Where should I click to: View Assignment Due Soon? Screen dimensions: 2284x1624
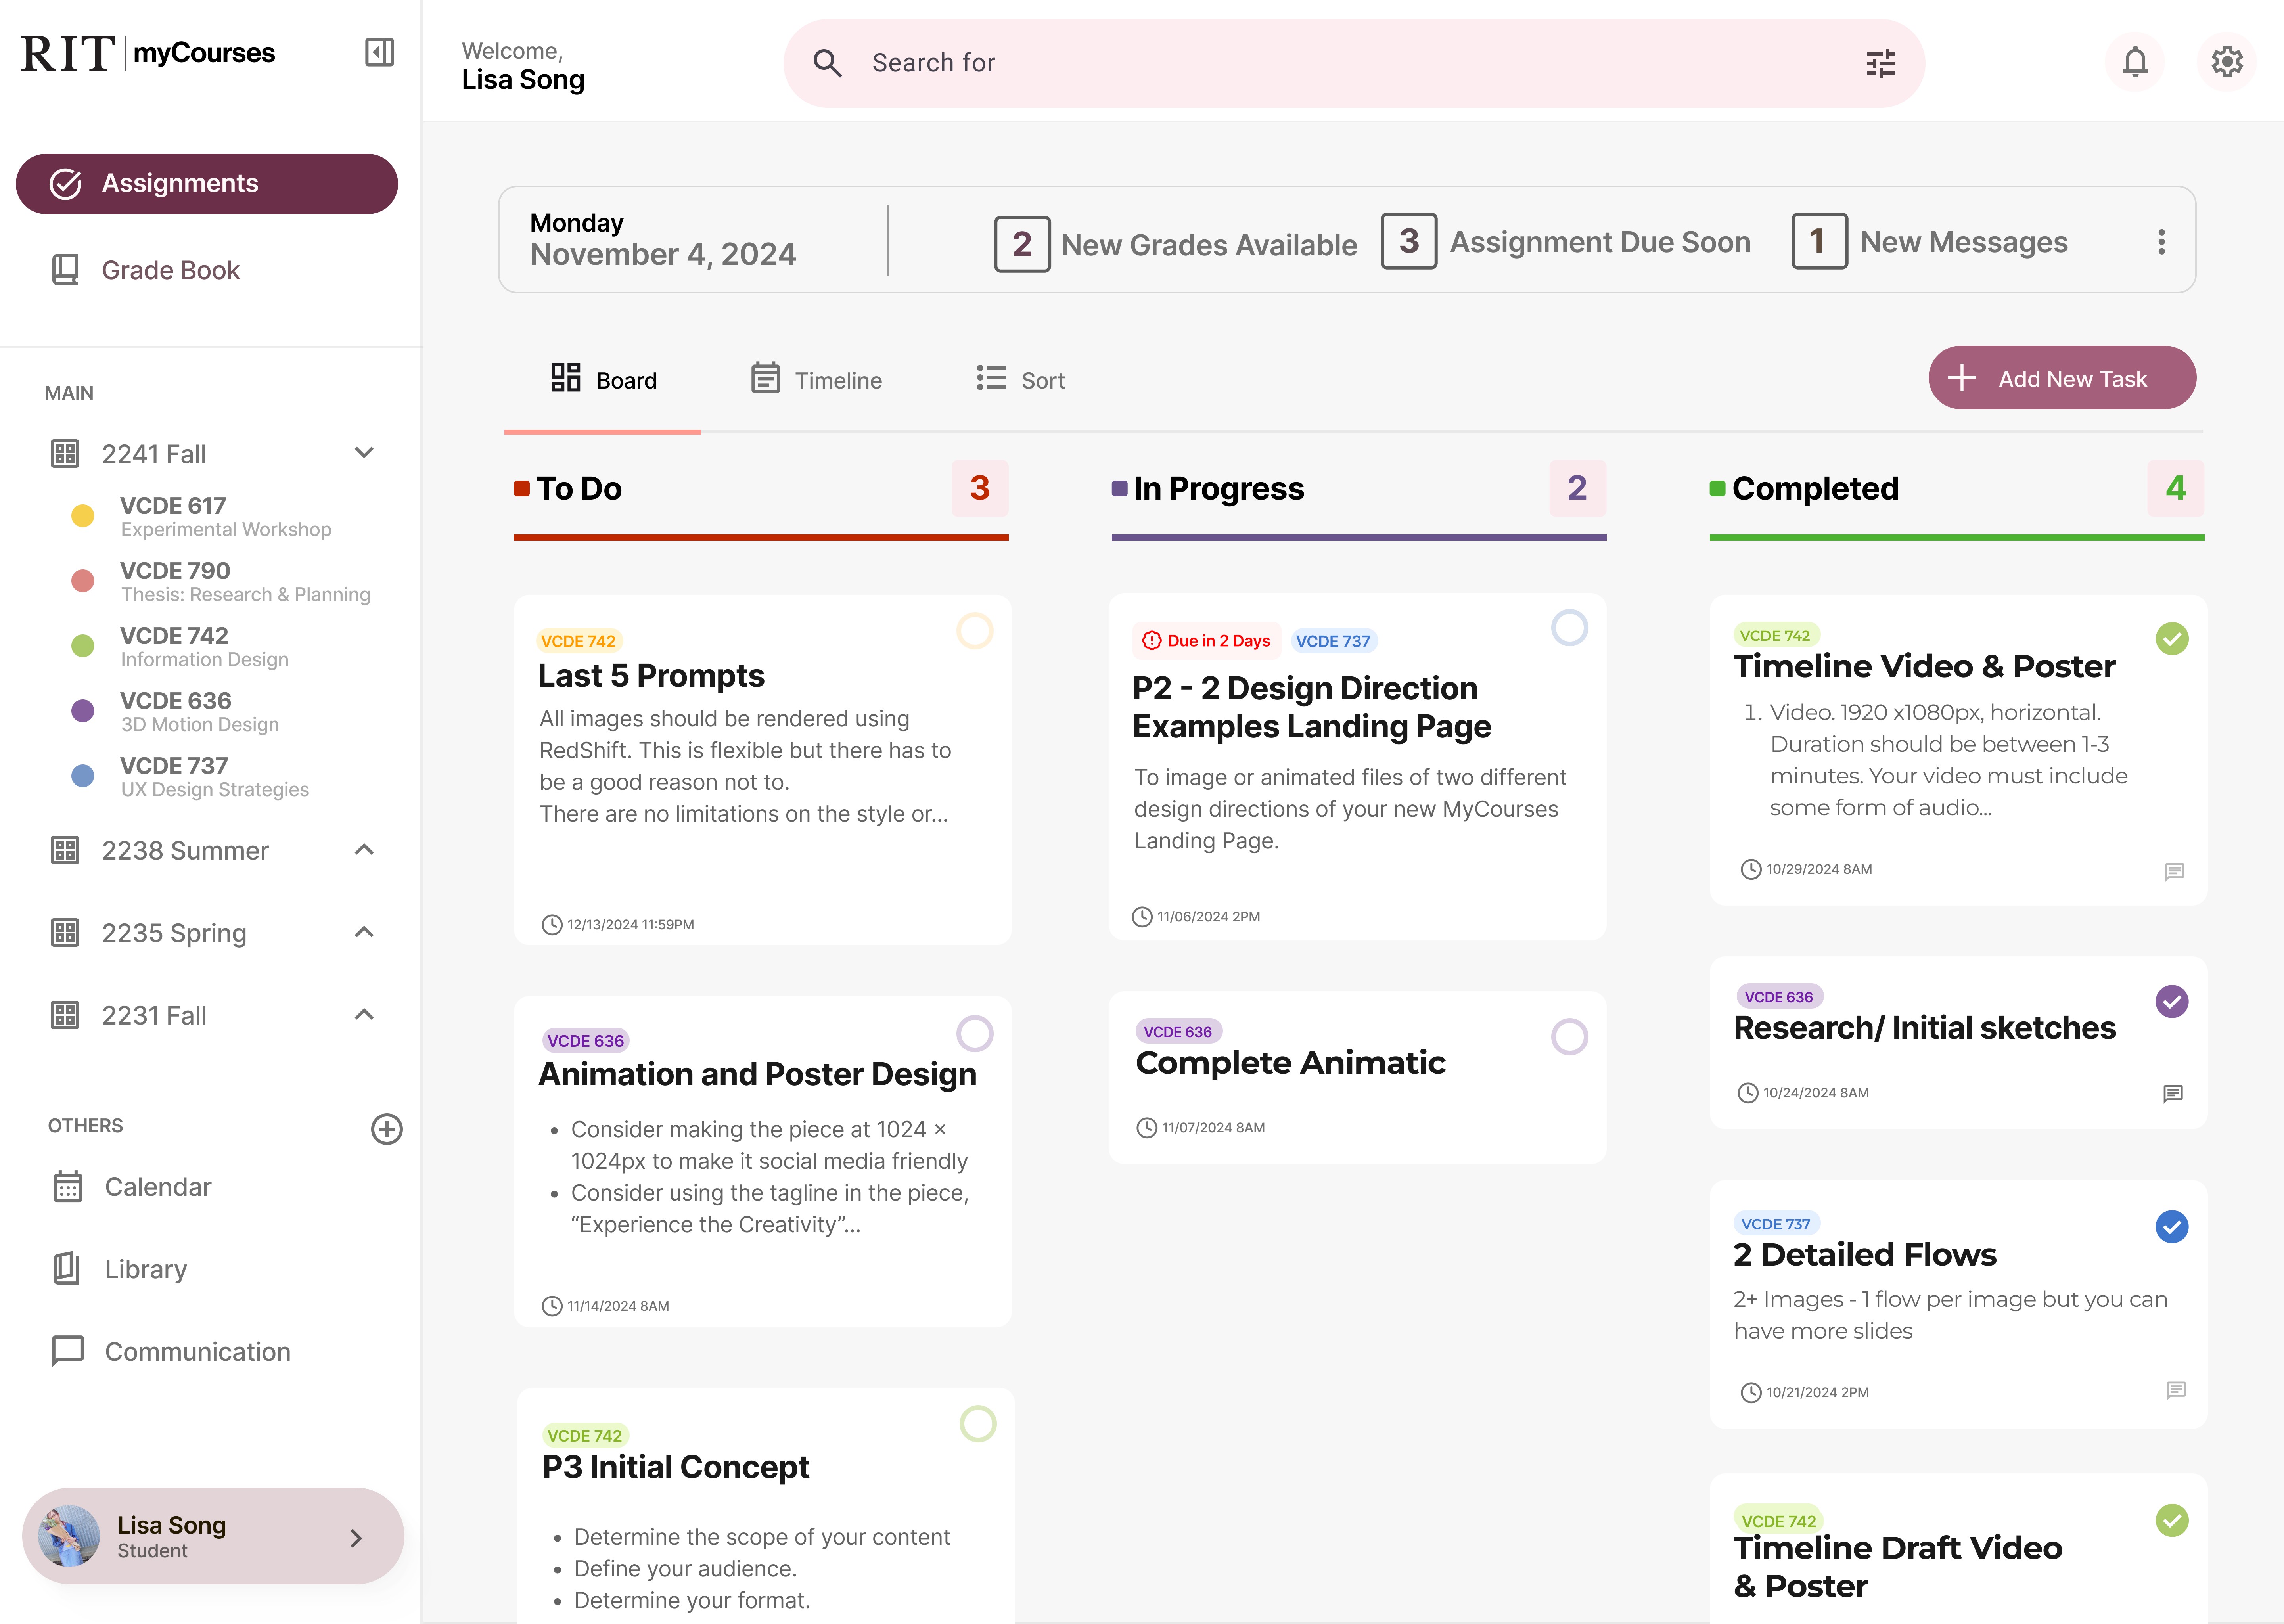pyautogui.click(x=1566, y=242)
